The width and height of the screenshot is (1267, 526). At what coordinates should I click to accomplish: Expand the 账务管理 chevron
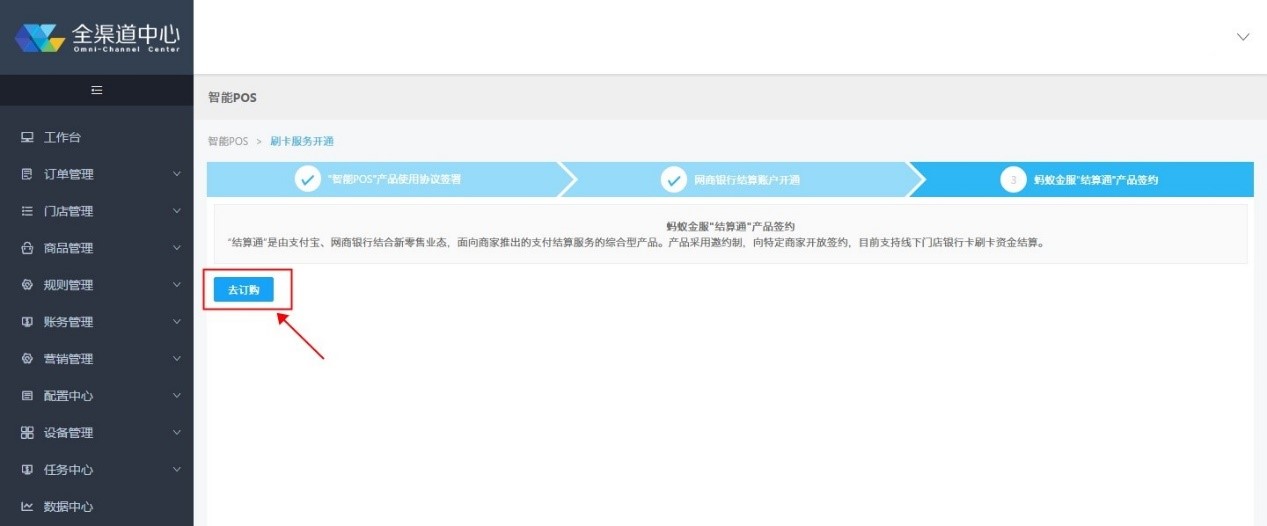click(x=177, y=322)
